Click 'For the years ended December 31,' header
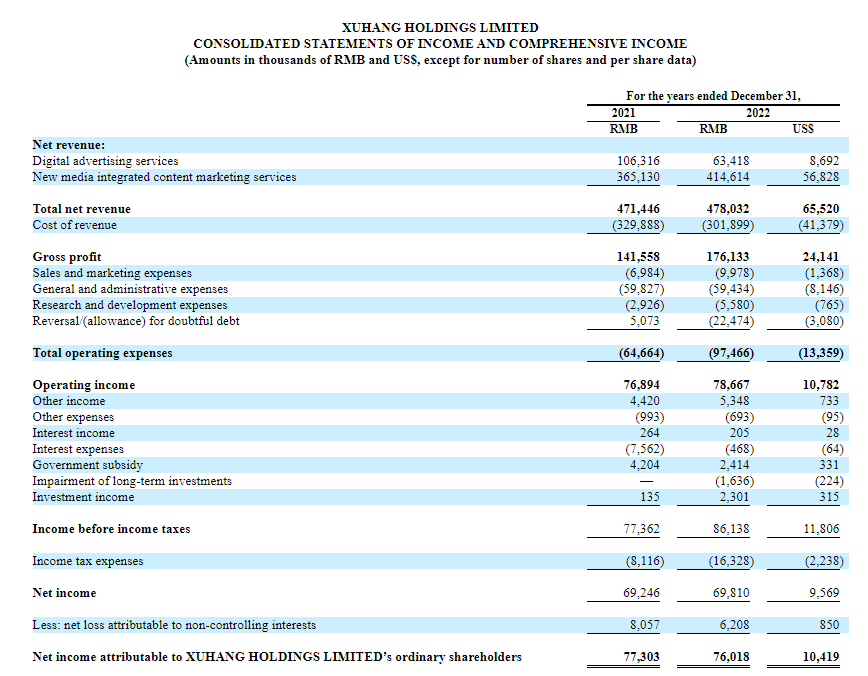Screen dimensions: 868x676 (713, 96)
